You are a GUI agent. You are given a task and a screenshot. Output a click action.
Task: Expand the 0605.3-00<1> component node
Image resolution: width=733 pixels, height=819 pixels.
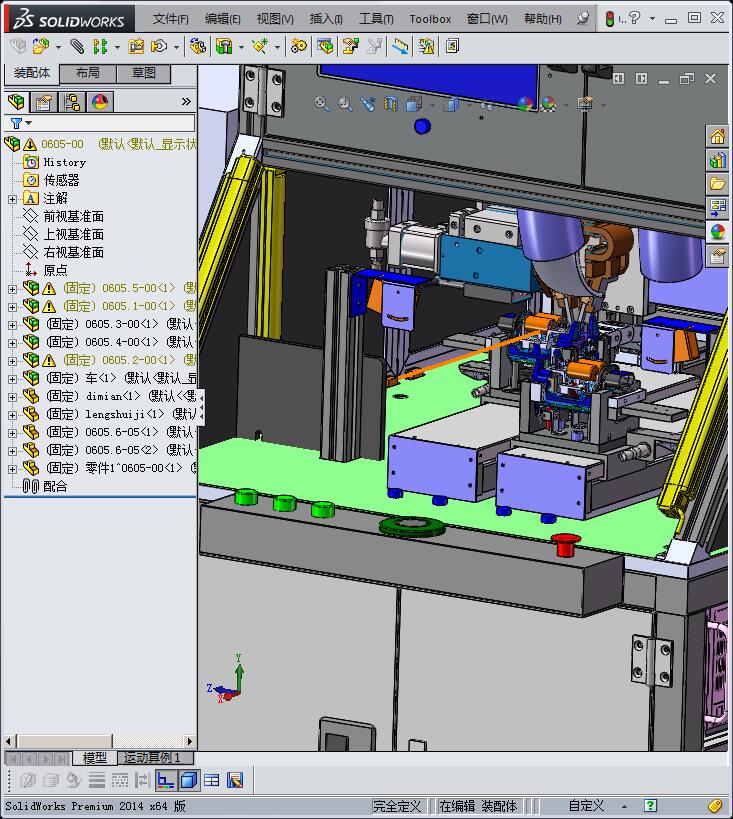pyautogui.click(x=13, y=325)
